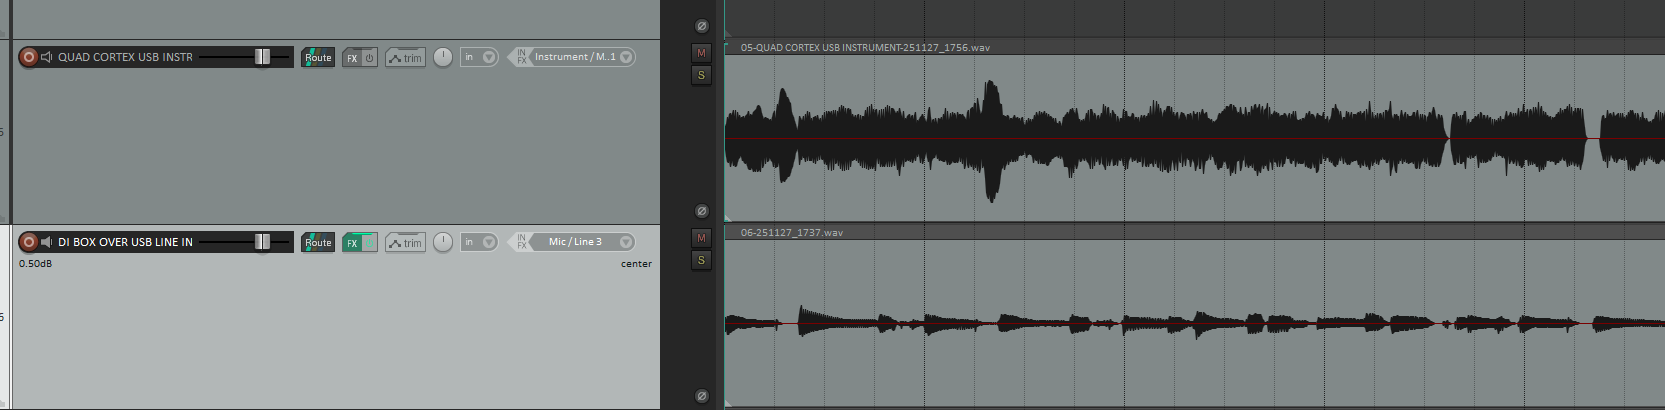The width and height of the screenshot is (1665, 410).
Task: Expand the Mic / Line 3 input selector
Action: pyautogui.click(x=626, y=242)
